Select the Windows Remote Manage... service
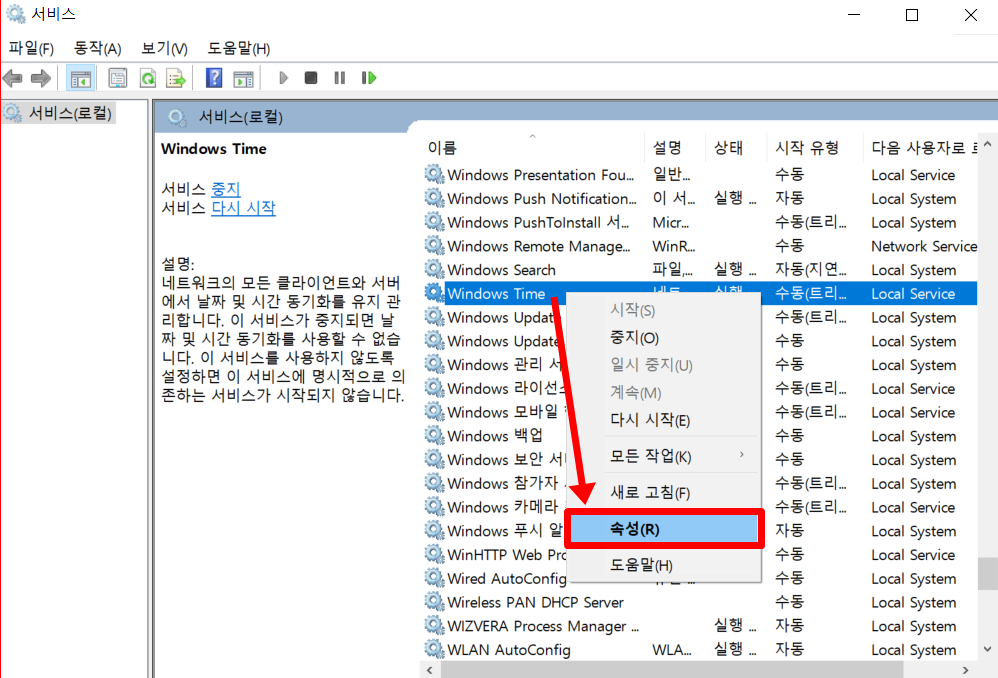Screen dimensions: 998x678 pyautogui.click(x=538, y=246)
